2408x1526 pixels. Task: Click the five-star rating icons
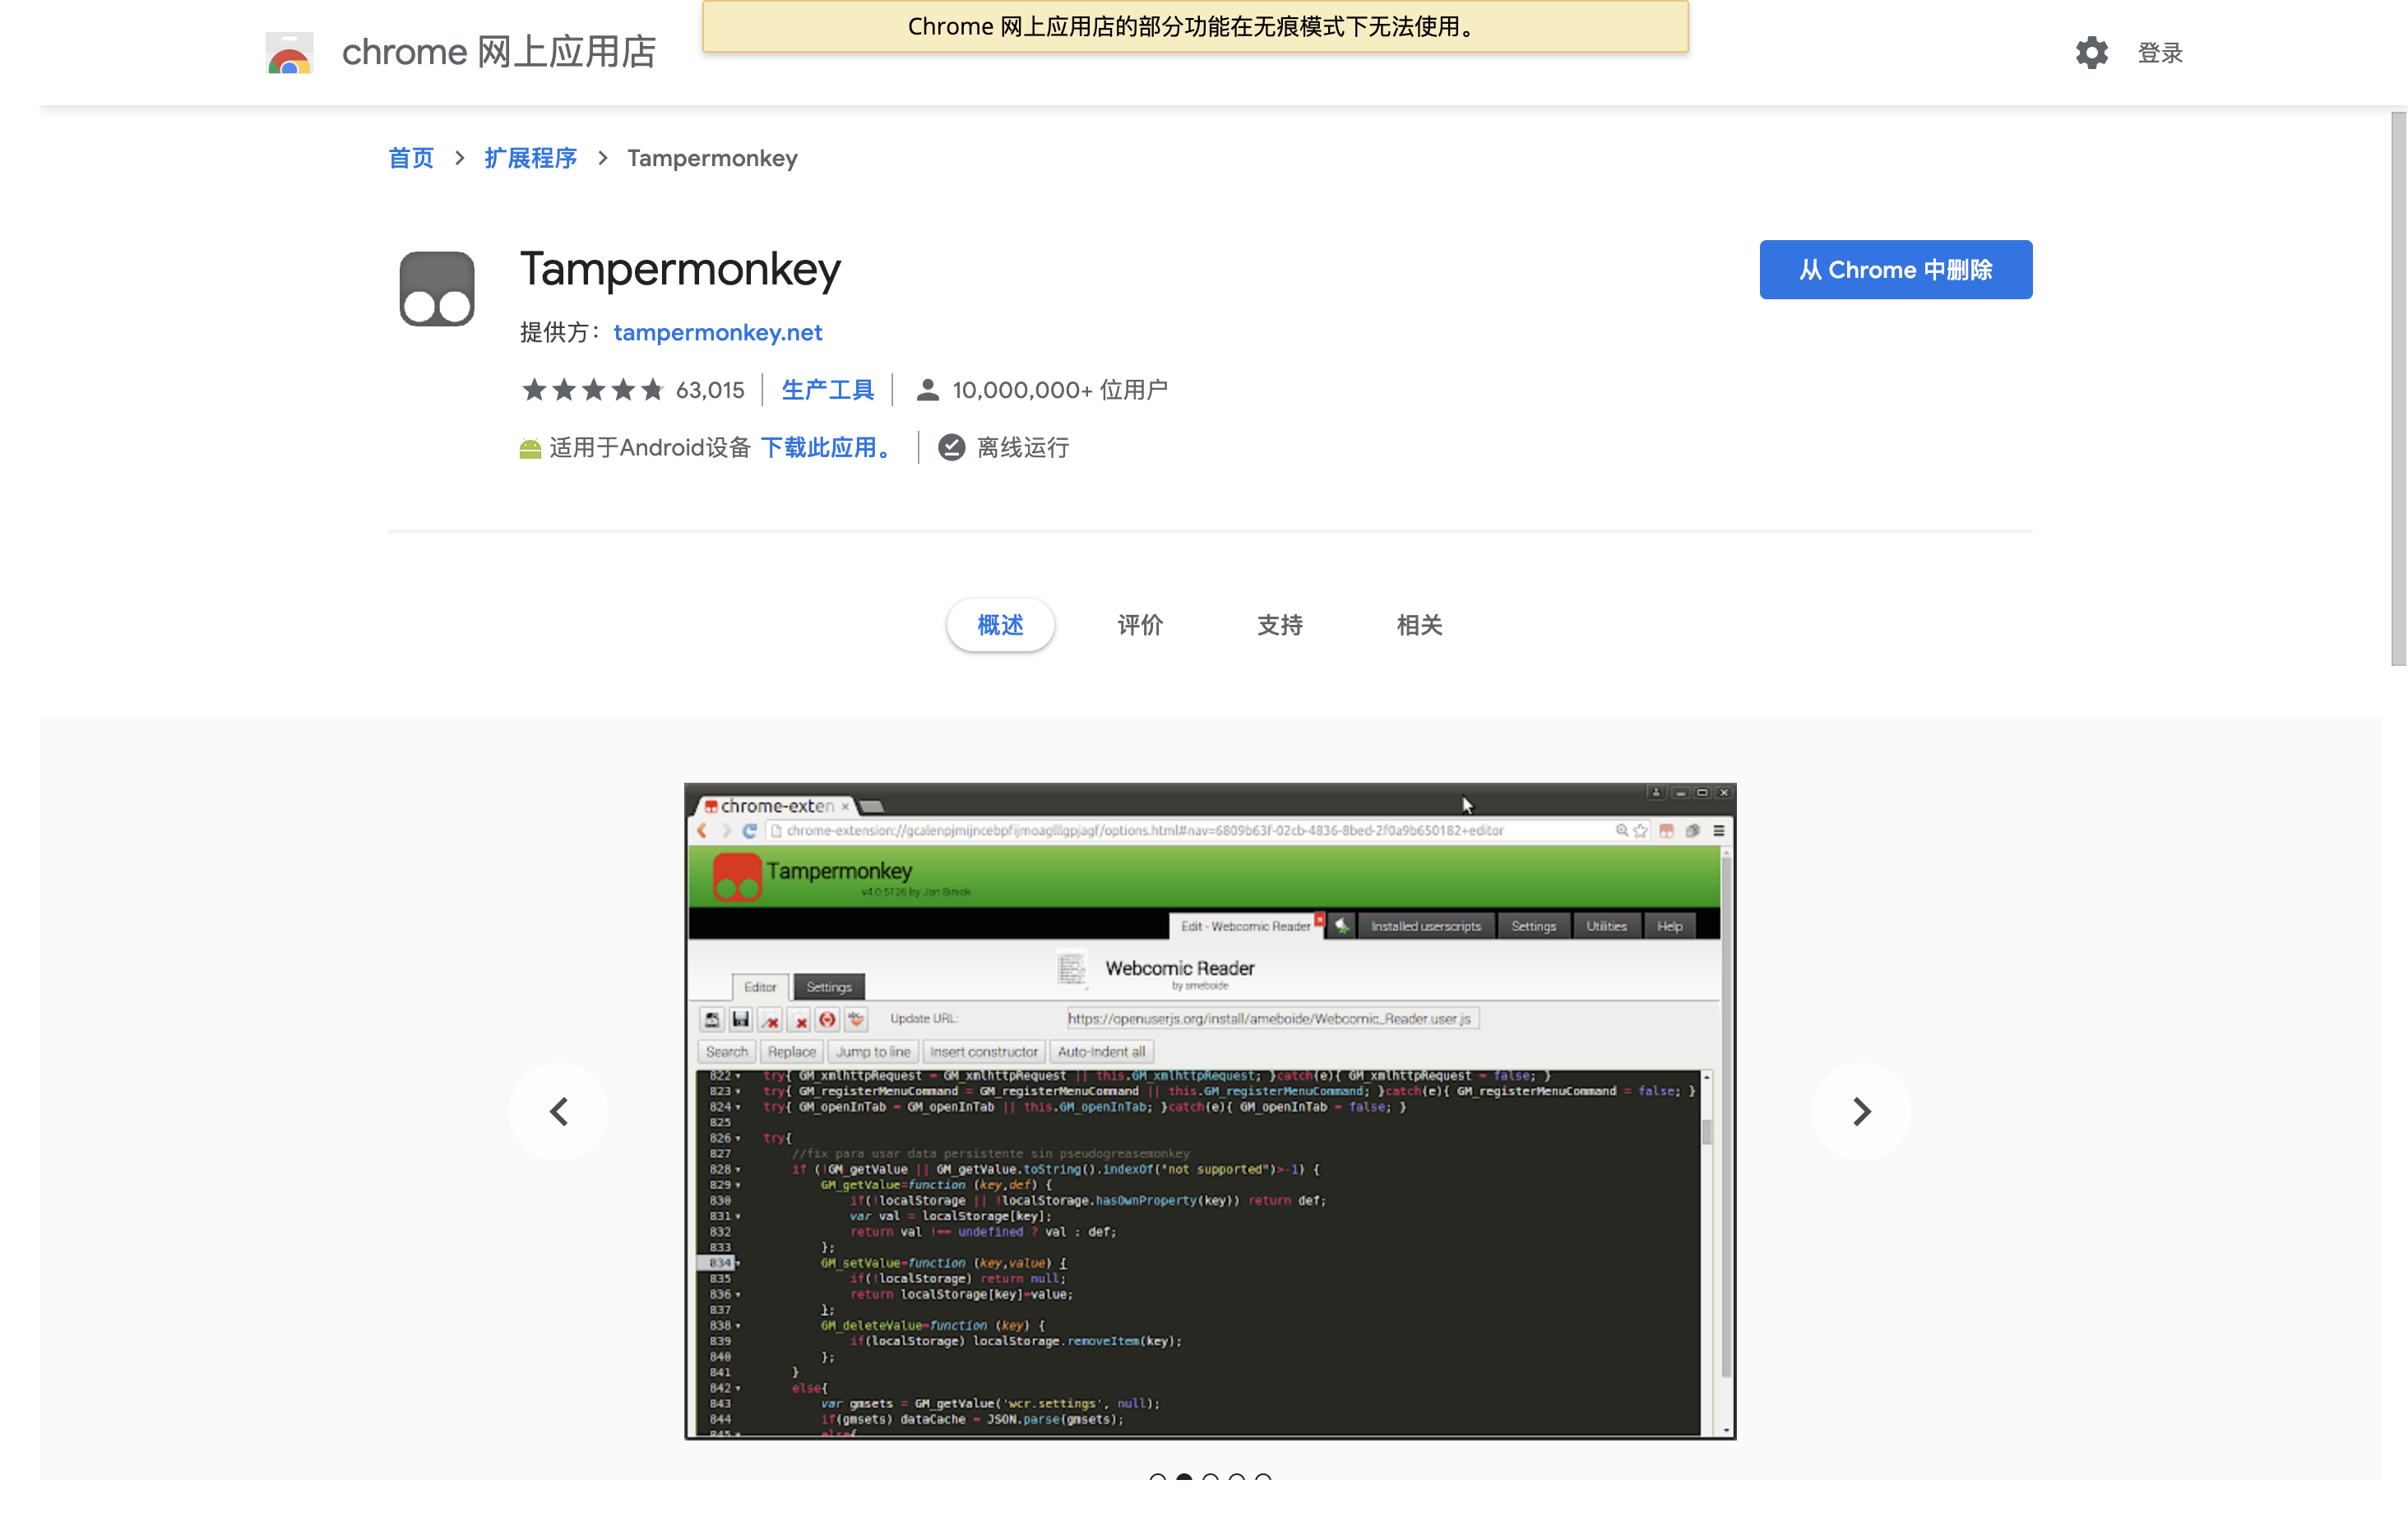[593, 390]
